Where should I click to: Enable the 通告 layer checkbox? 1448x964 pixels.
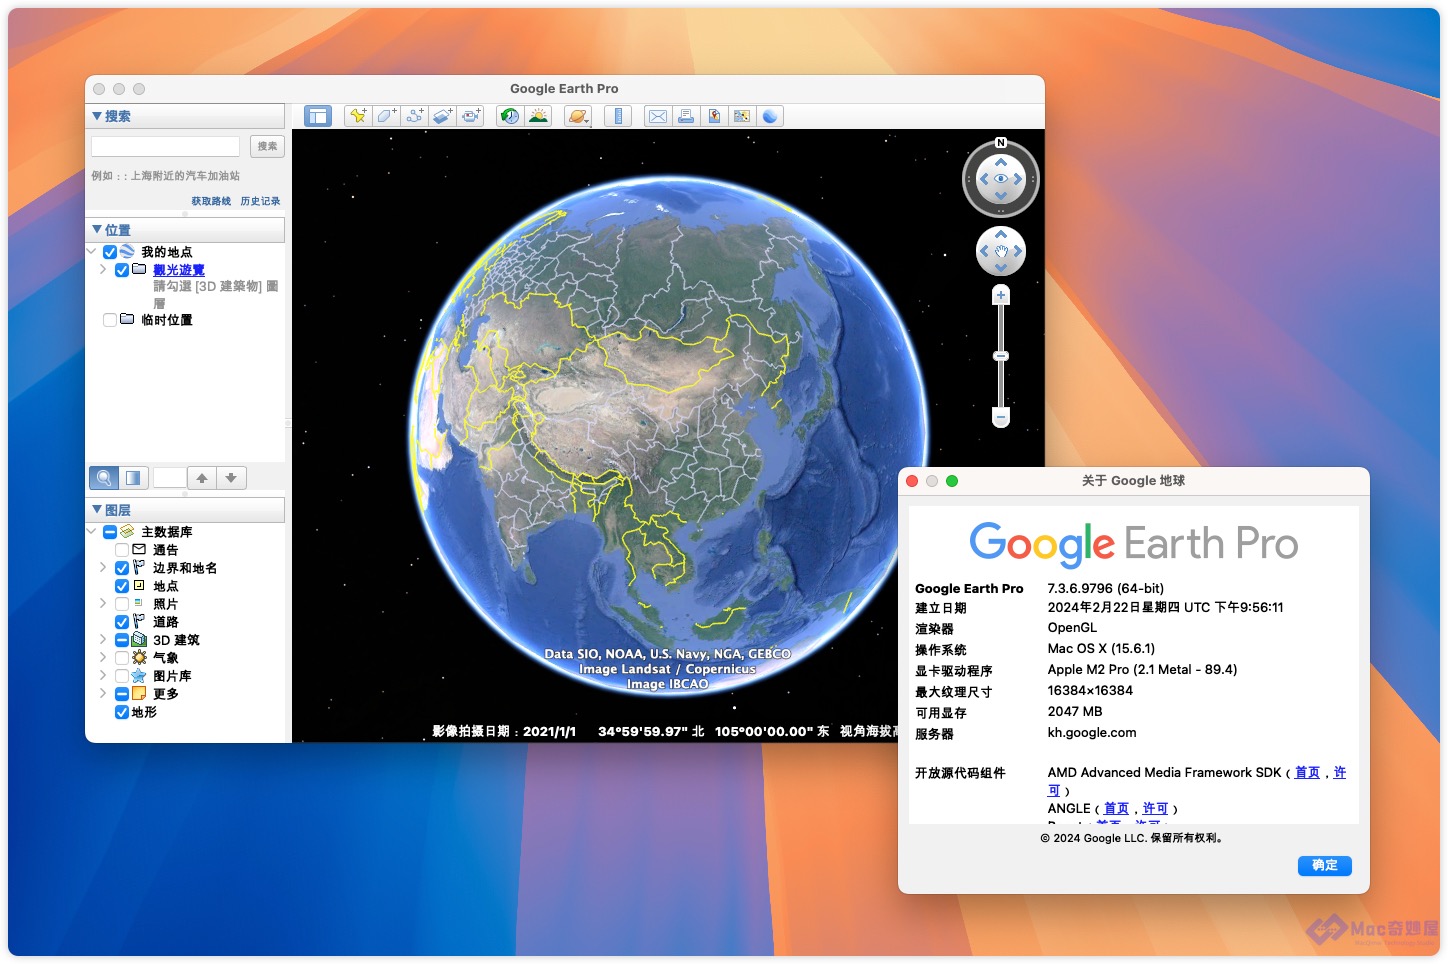[122, 550]
